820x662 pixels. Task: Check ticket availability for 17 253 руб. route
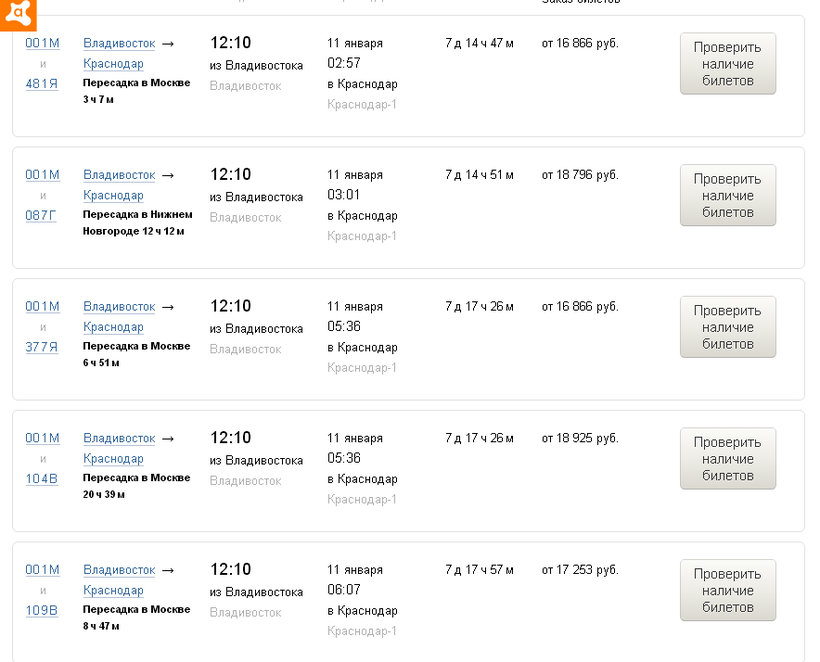[x=727, y=591]
